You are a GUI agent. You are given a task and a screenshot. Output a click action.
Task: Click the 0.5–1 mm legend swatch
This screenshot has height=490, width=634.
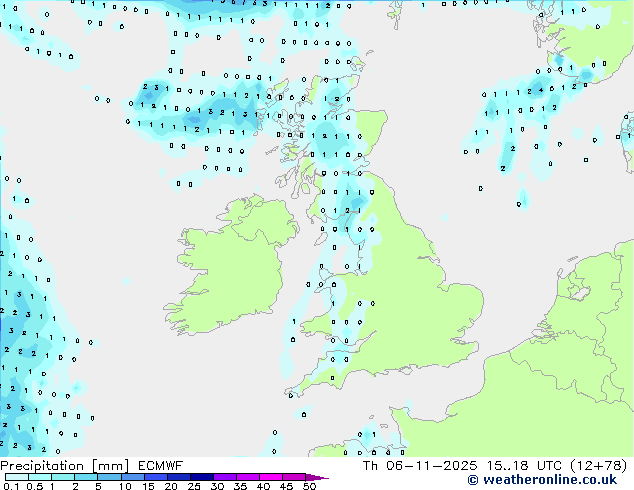40,477
